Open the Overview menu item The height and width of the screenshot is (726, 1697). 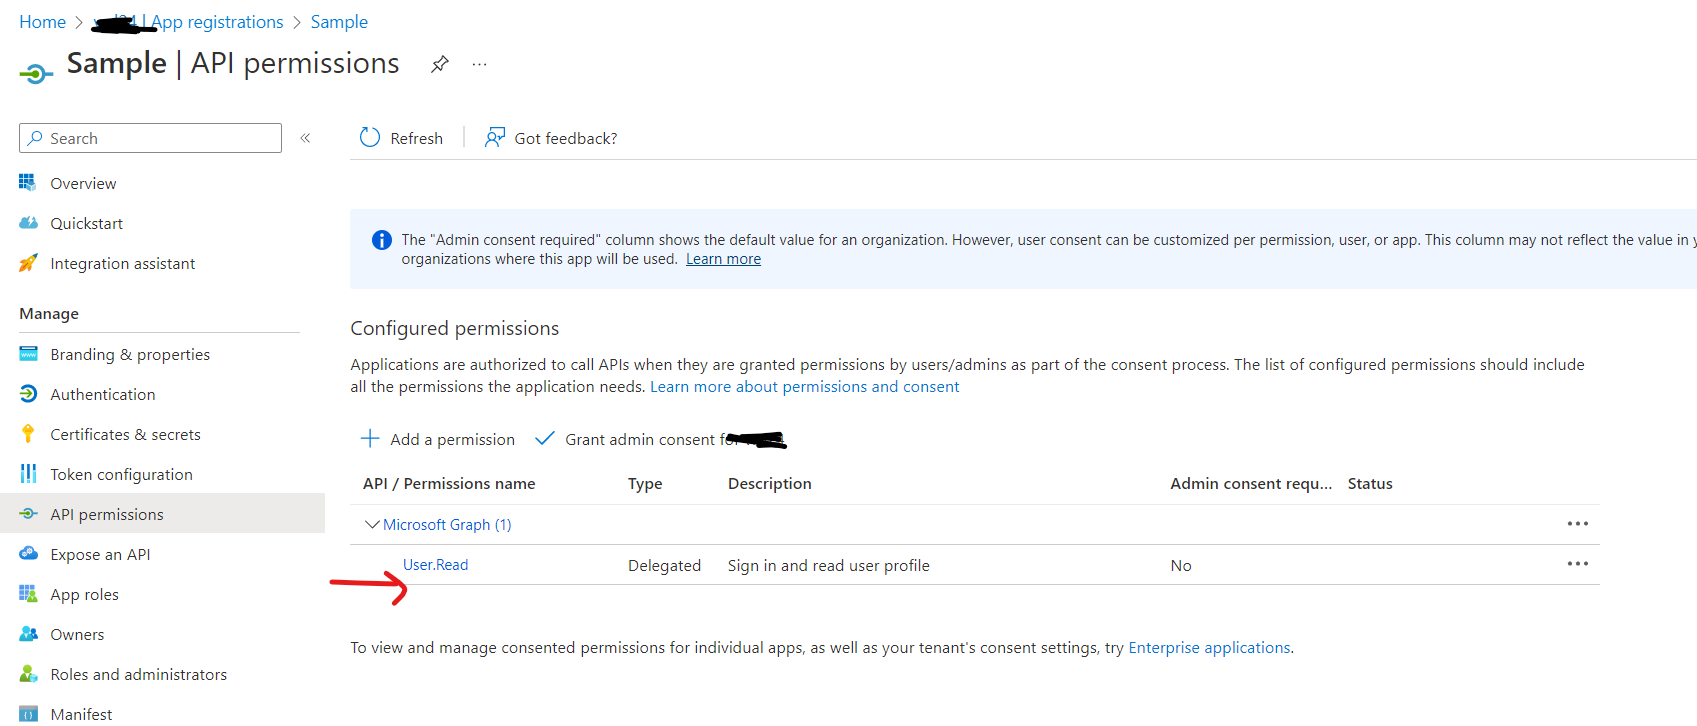(x=83, y=183)
